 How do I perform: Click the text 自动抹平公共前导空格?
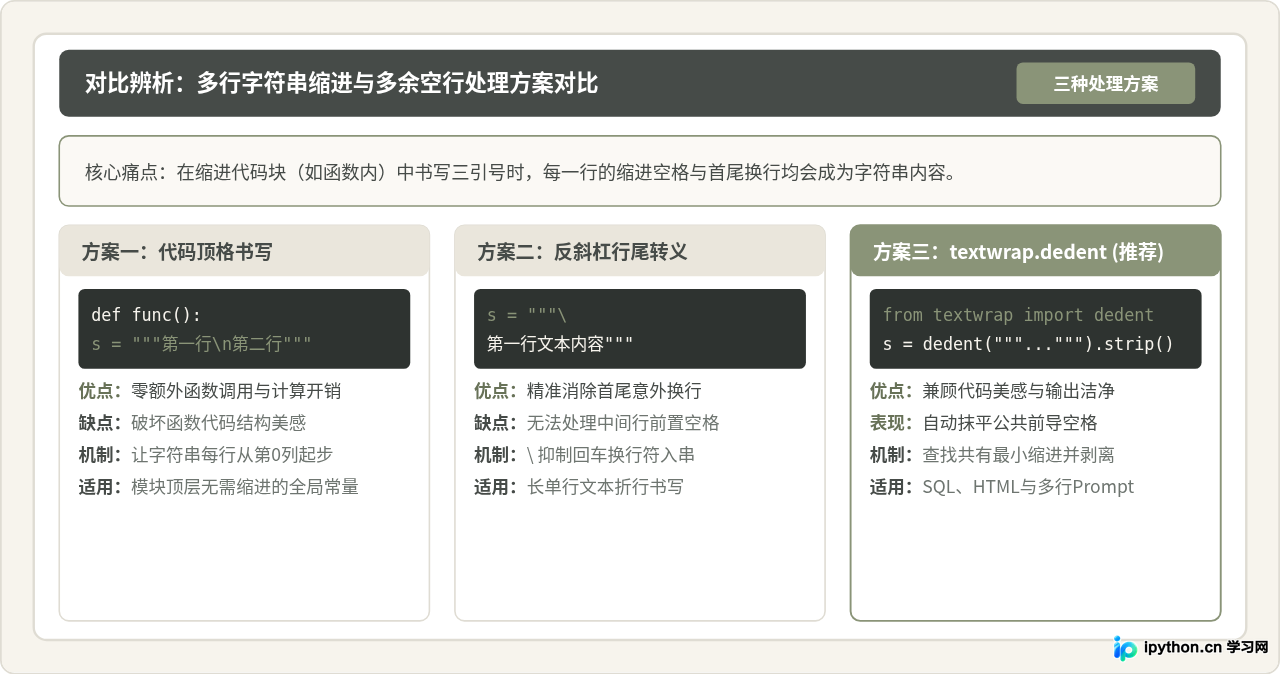coord(1010,423)
